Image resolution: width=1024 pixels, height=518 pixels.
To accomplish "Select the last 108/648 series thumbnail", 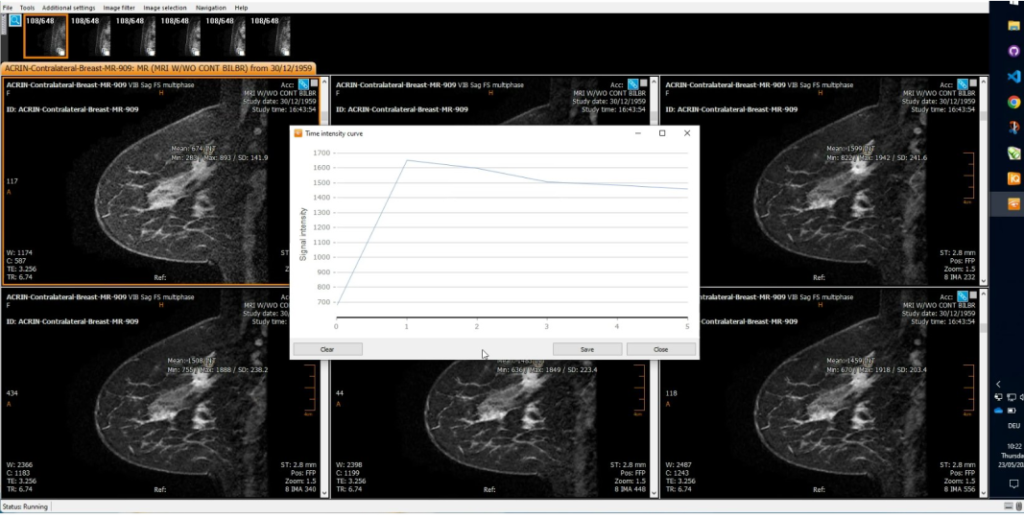I will 269,37.
